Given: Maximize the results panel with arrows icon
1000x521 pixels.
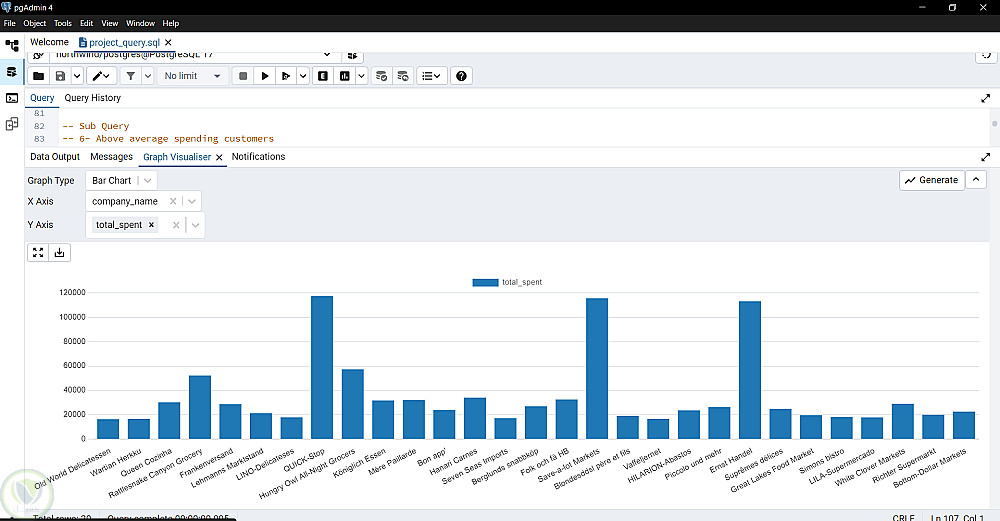Looking at the screenshot, I should pos(985,157).
